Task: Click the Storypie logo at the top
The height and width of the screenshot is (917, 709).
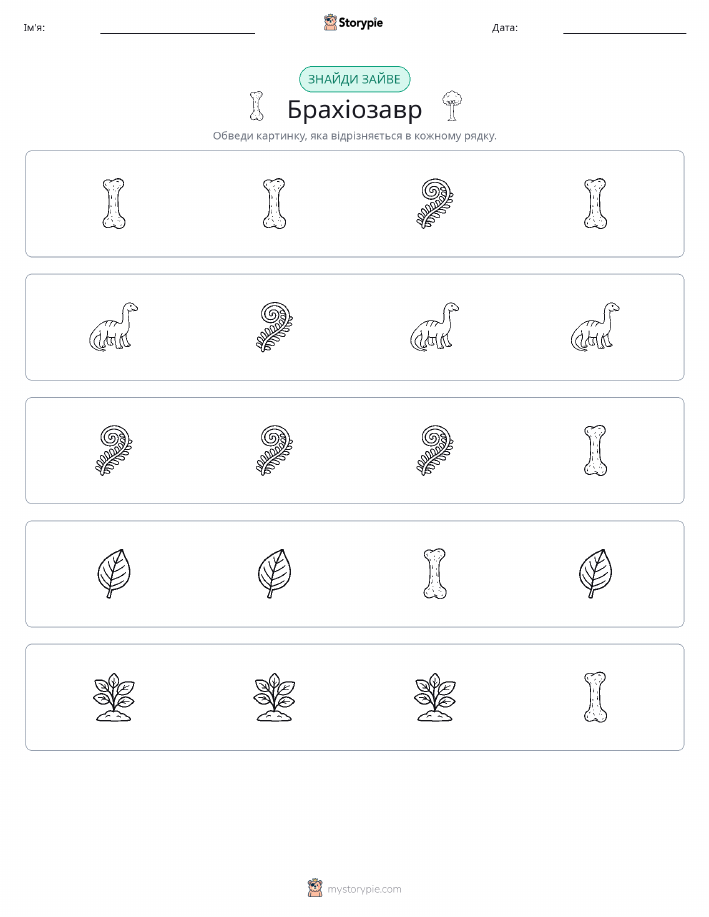Action: coord(353,23)
